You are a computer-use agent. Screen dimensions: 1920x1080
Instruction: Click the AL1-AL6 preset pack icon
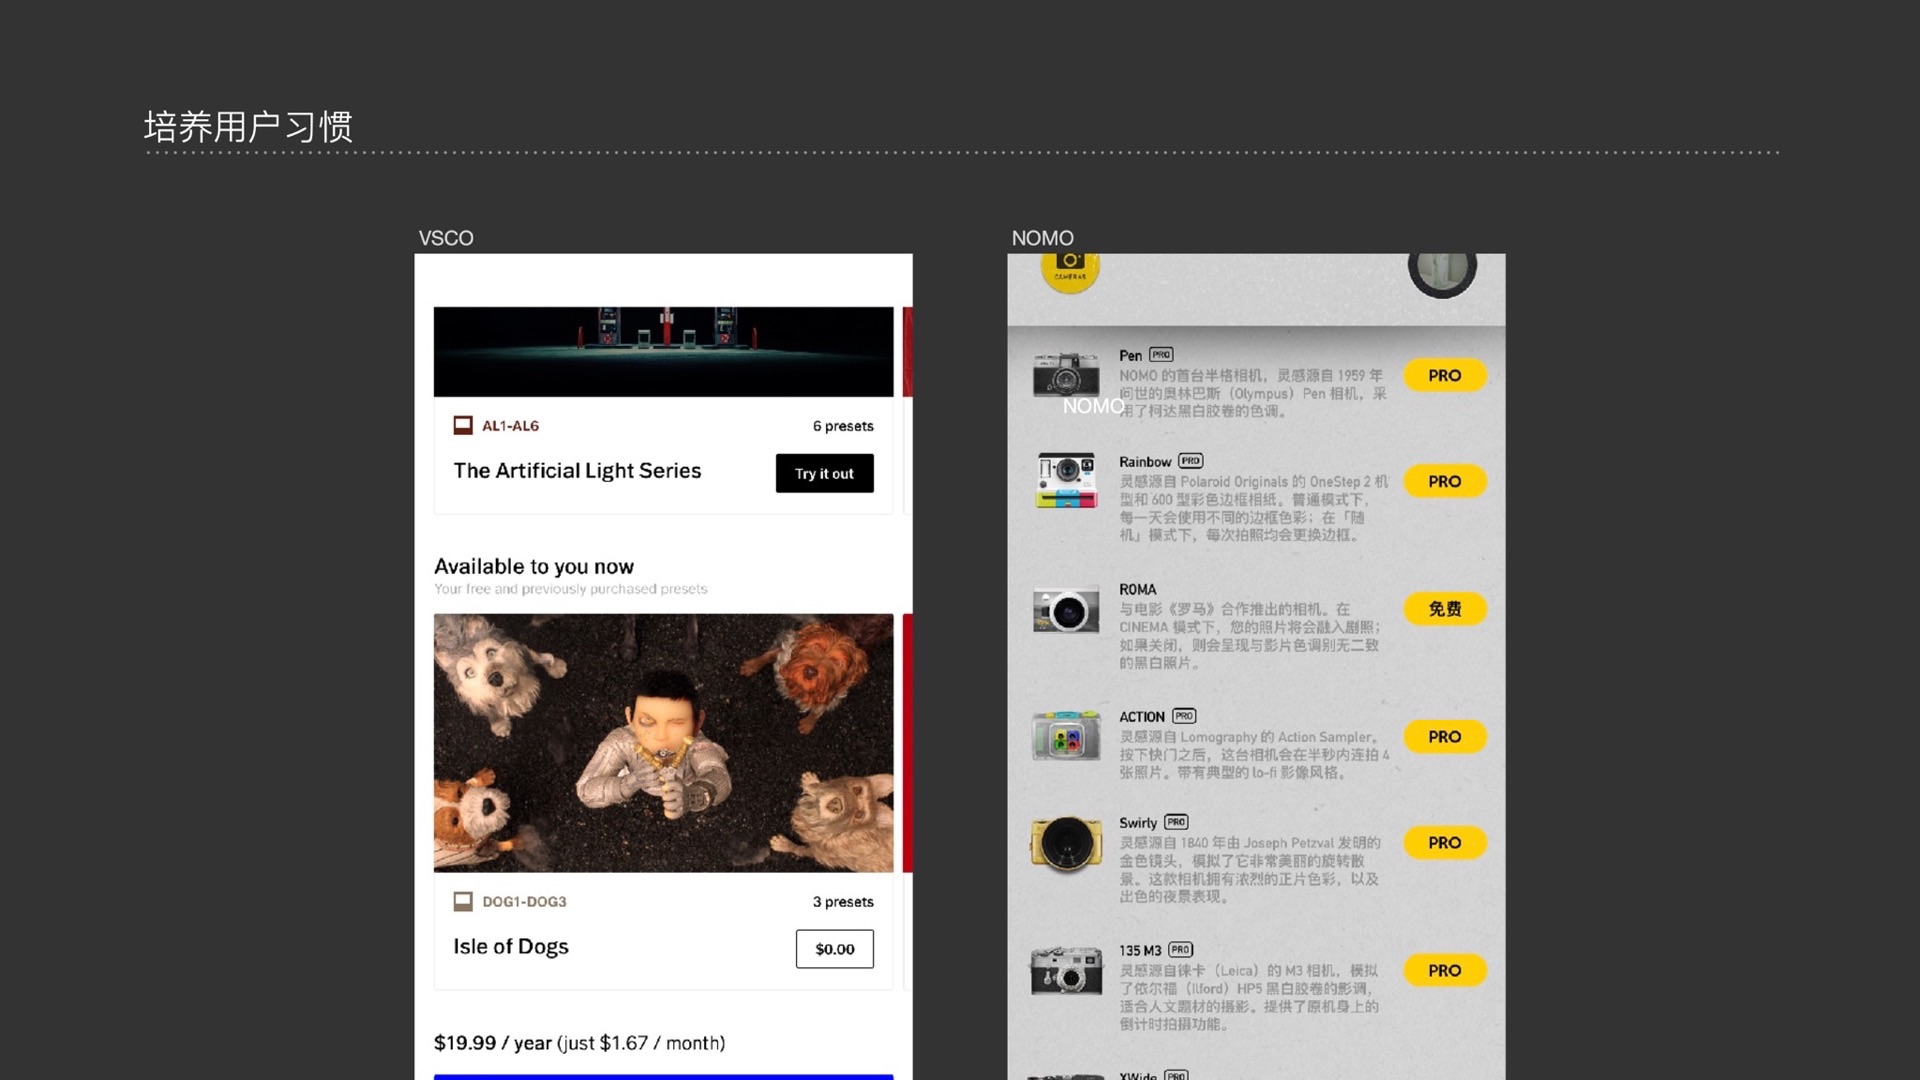[x=463, y=426]
